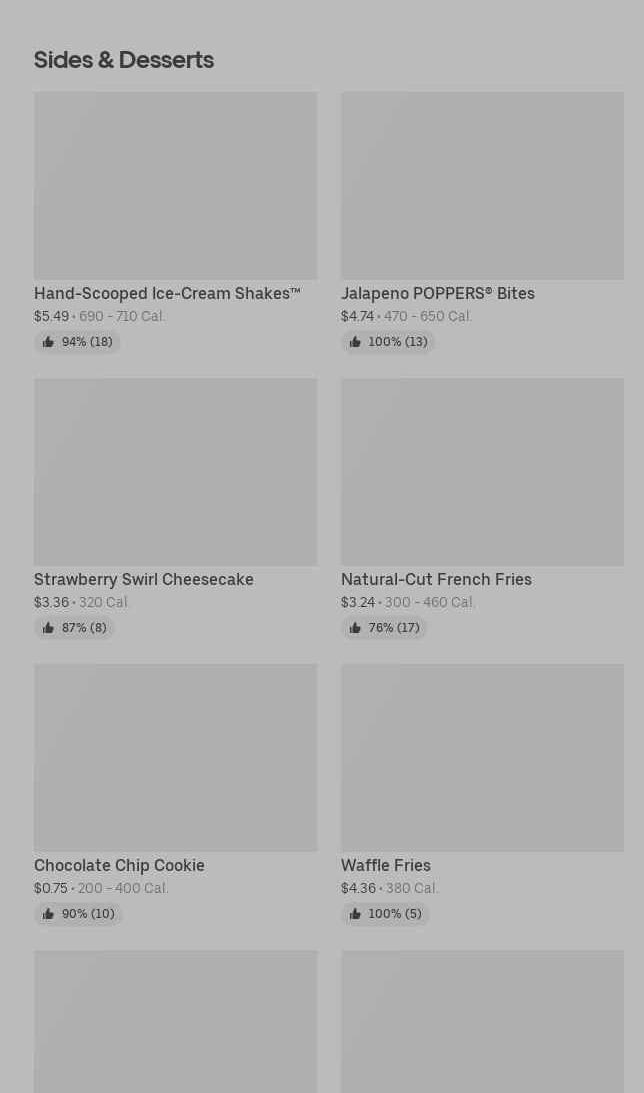Click thumbs-up icon under Hand-Scooped Ice-Cream Shakes
Viewport: 644px width, 1093px height.
(x=48, y=342)
